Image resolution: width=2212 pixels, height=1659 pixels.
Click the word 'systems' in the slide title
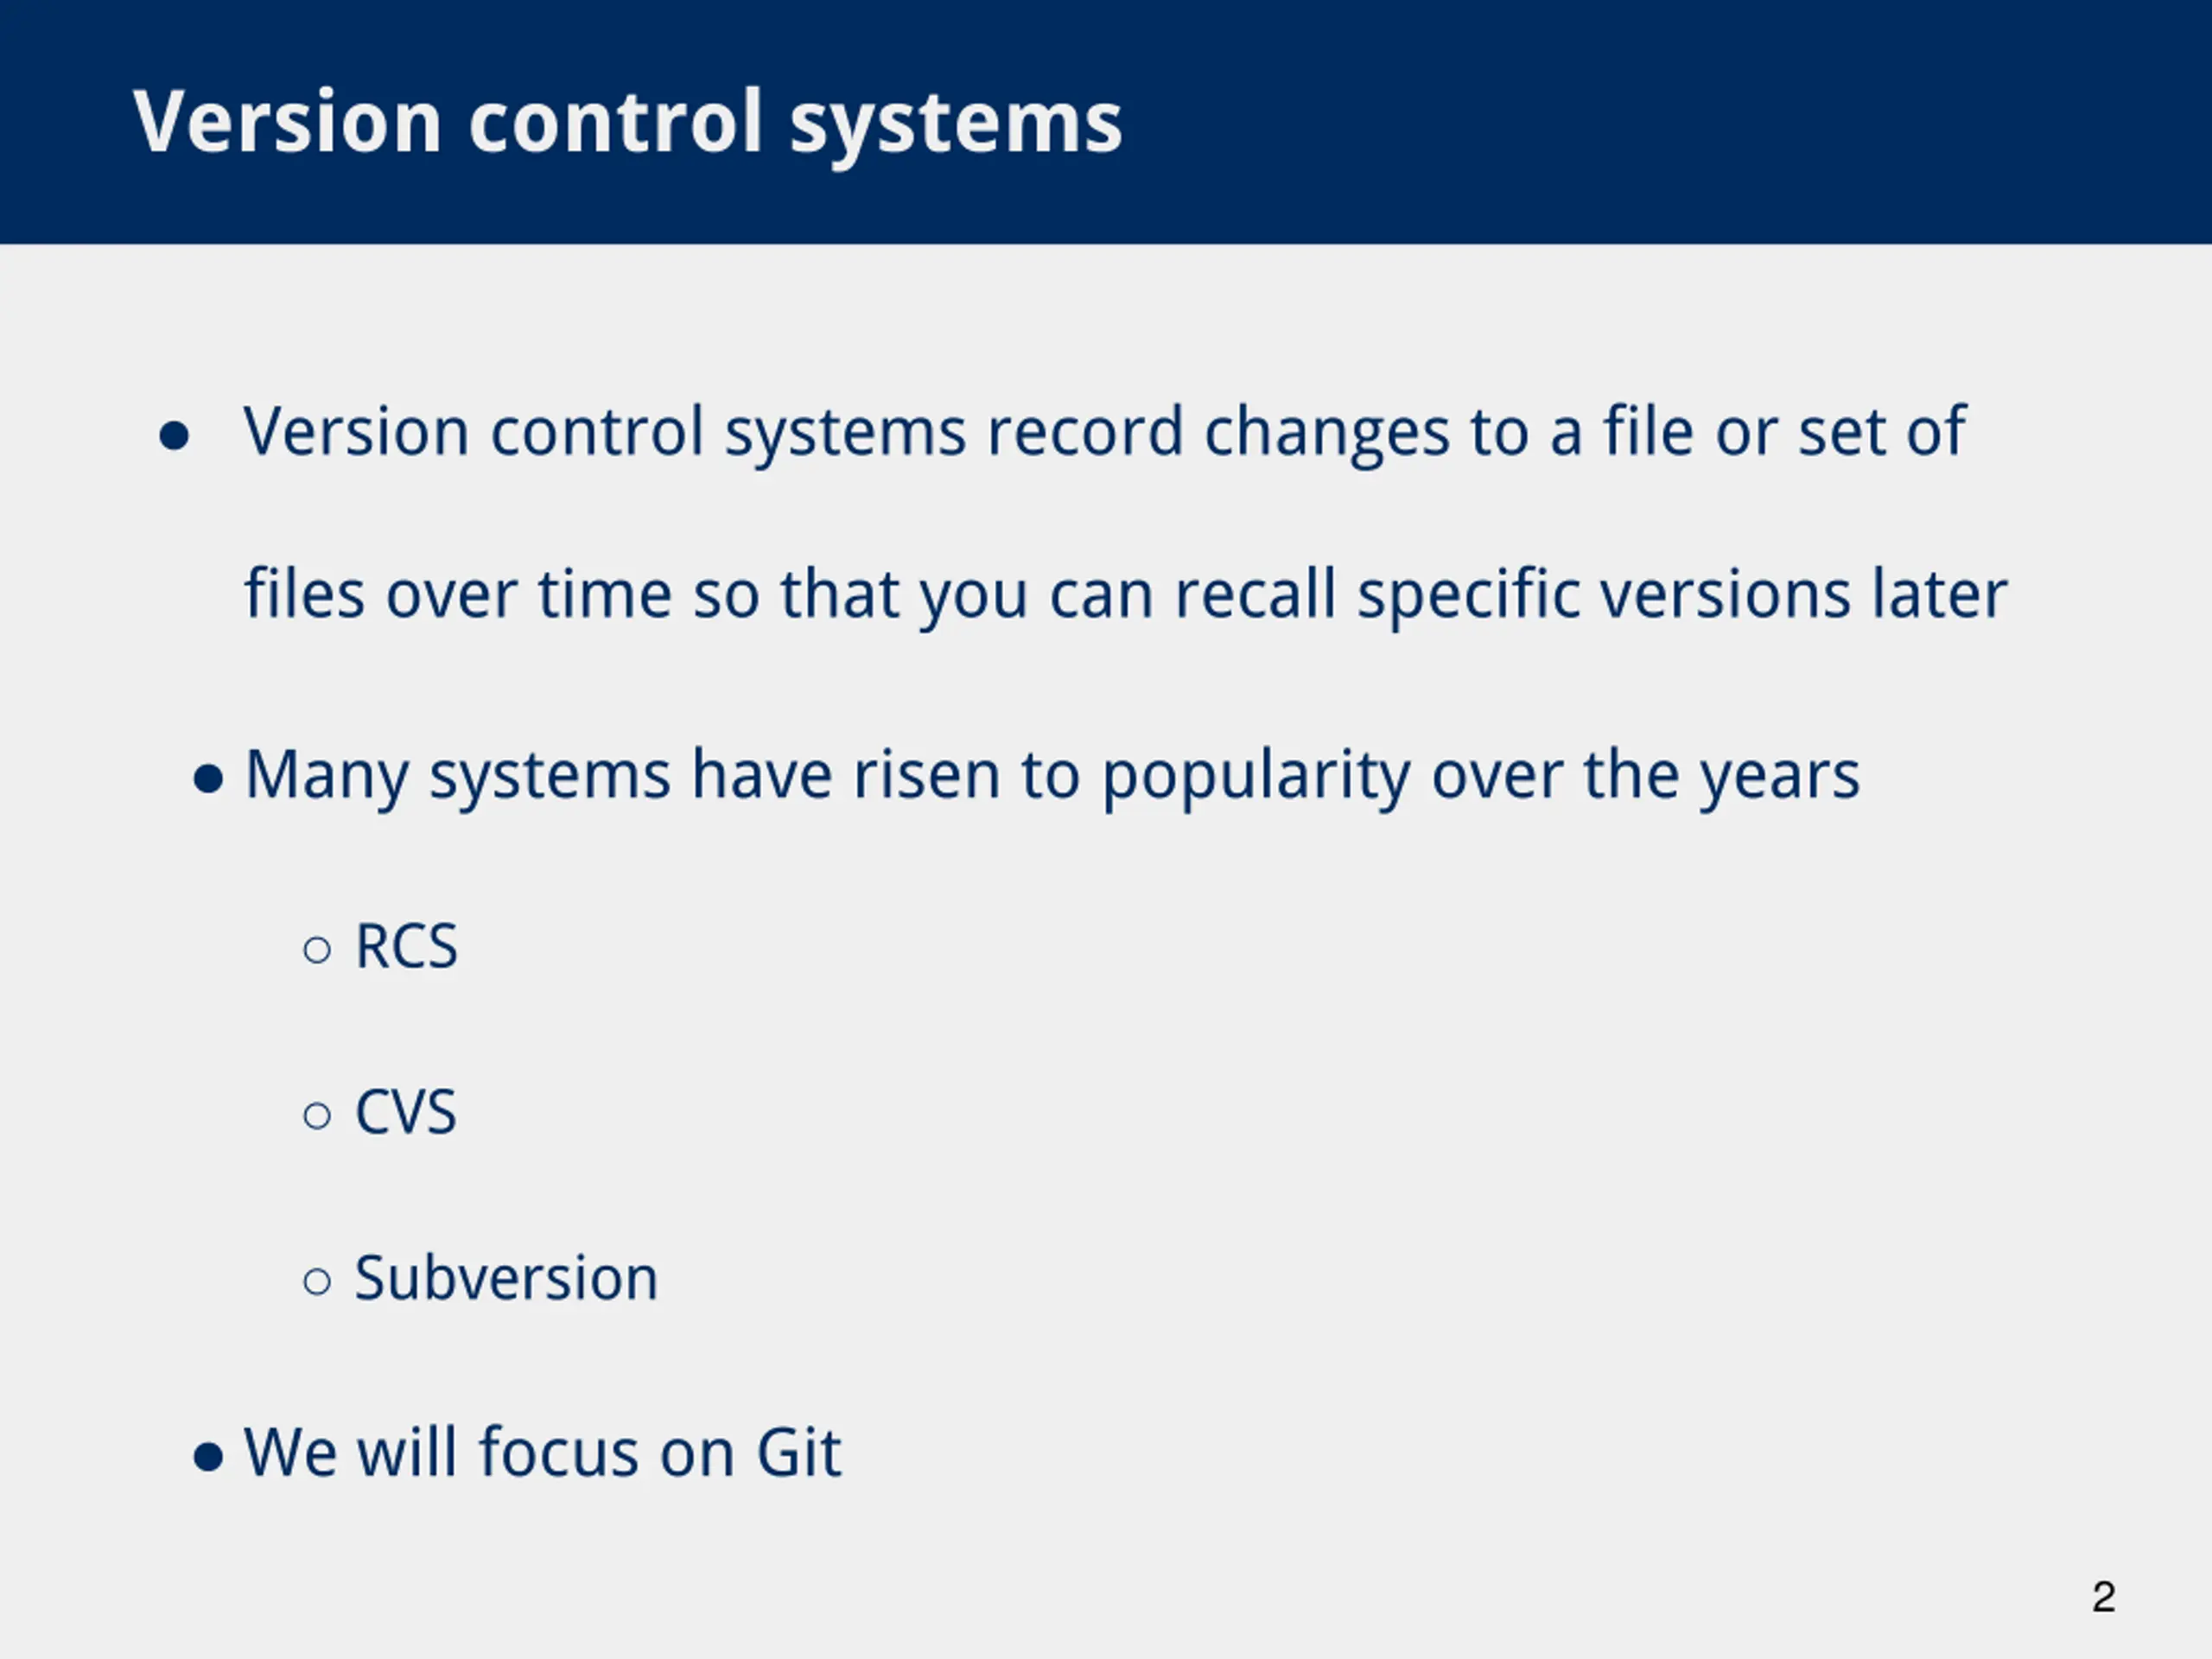[956, 127]
